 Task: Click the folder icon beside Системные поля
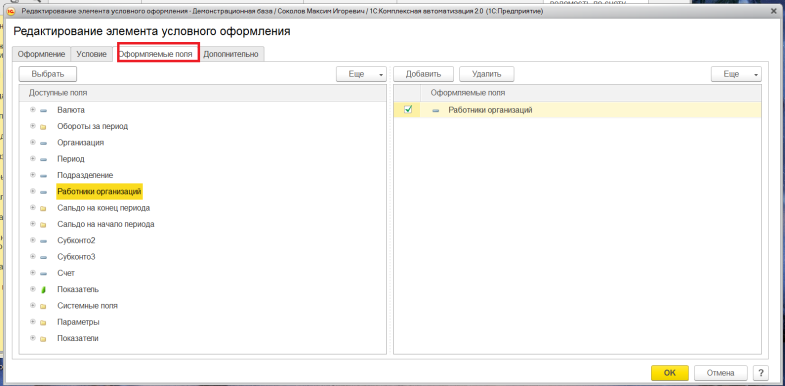pos(43,306)
